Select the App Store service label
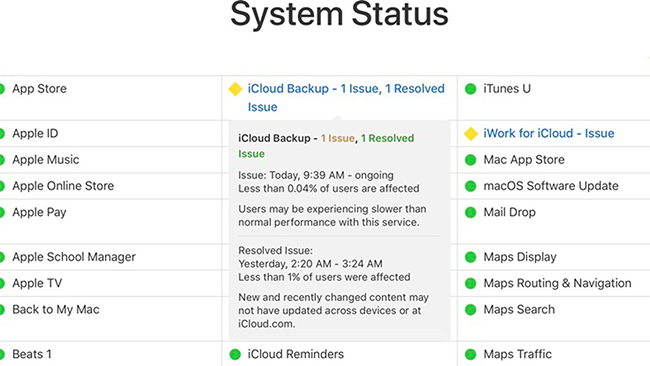 pyautogui.click(x=39, y=89)
